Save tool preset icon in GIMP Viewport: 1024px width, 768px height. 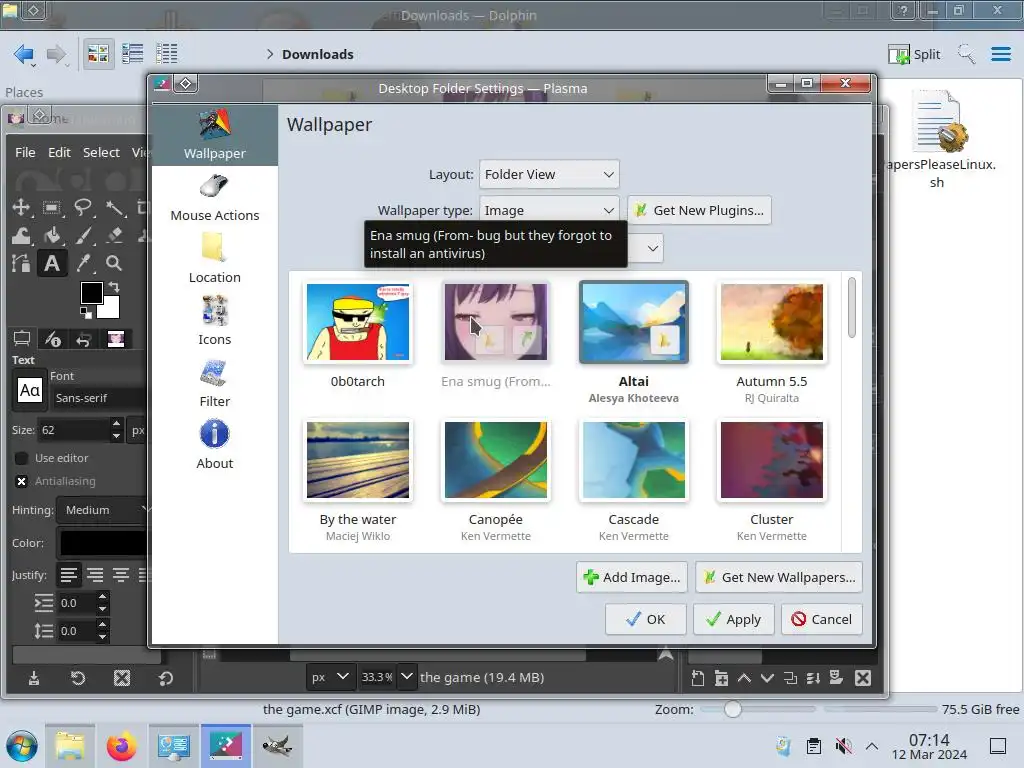34,679
